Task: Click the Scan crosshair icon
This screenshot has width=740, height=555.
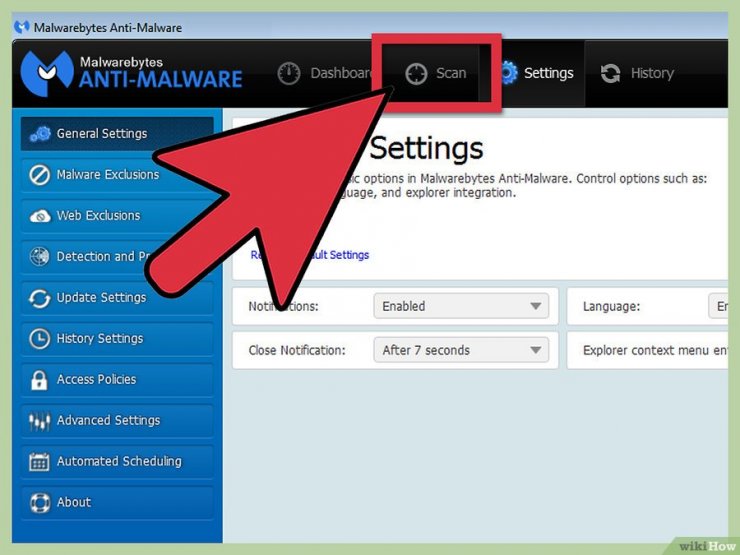Action: 416,74
